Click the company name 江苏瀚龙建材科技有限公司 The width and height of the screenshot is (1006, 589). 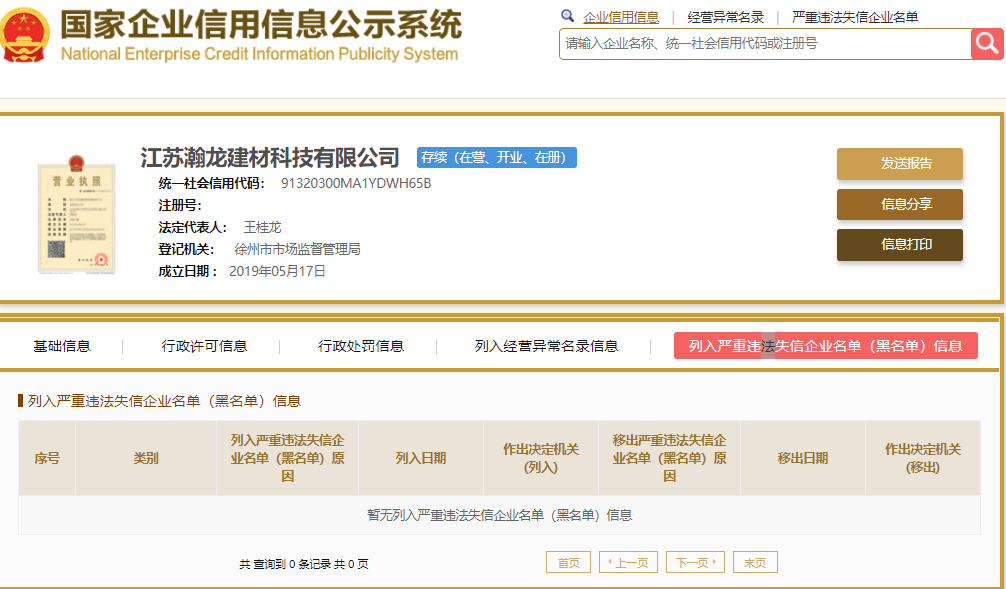(x=270, y=157)
